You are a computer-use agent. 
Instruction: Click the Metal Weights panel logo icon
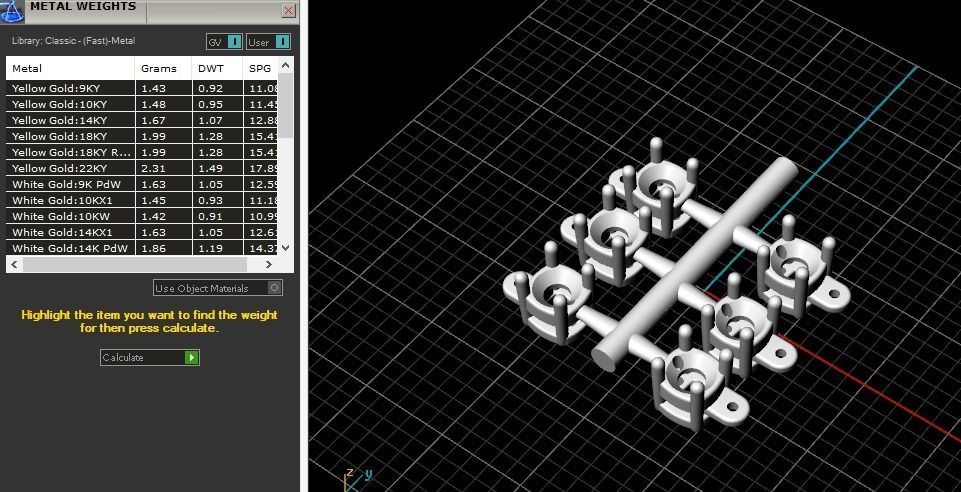[x=11, y=10]
